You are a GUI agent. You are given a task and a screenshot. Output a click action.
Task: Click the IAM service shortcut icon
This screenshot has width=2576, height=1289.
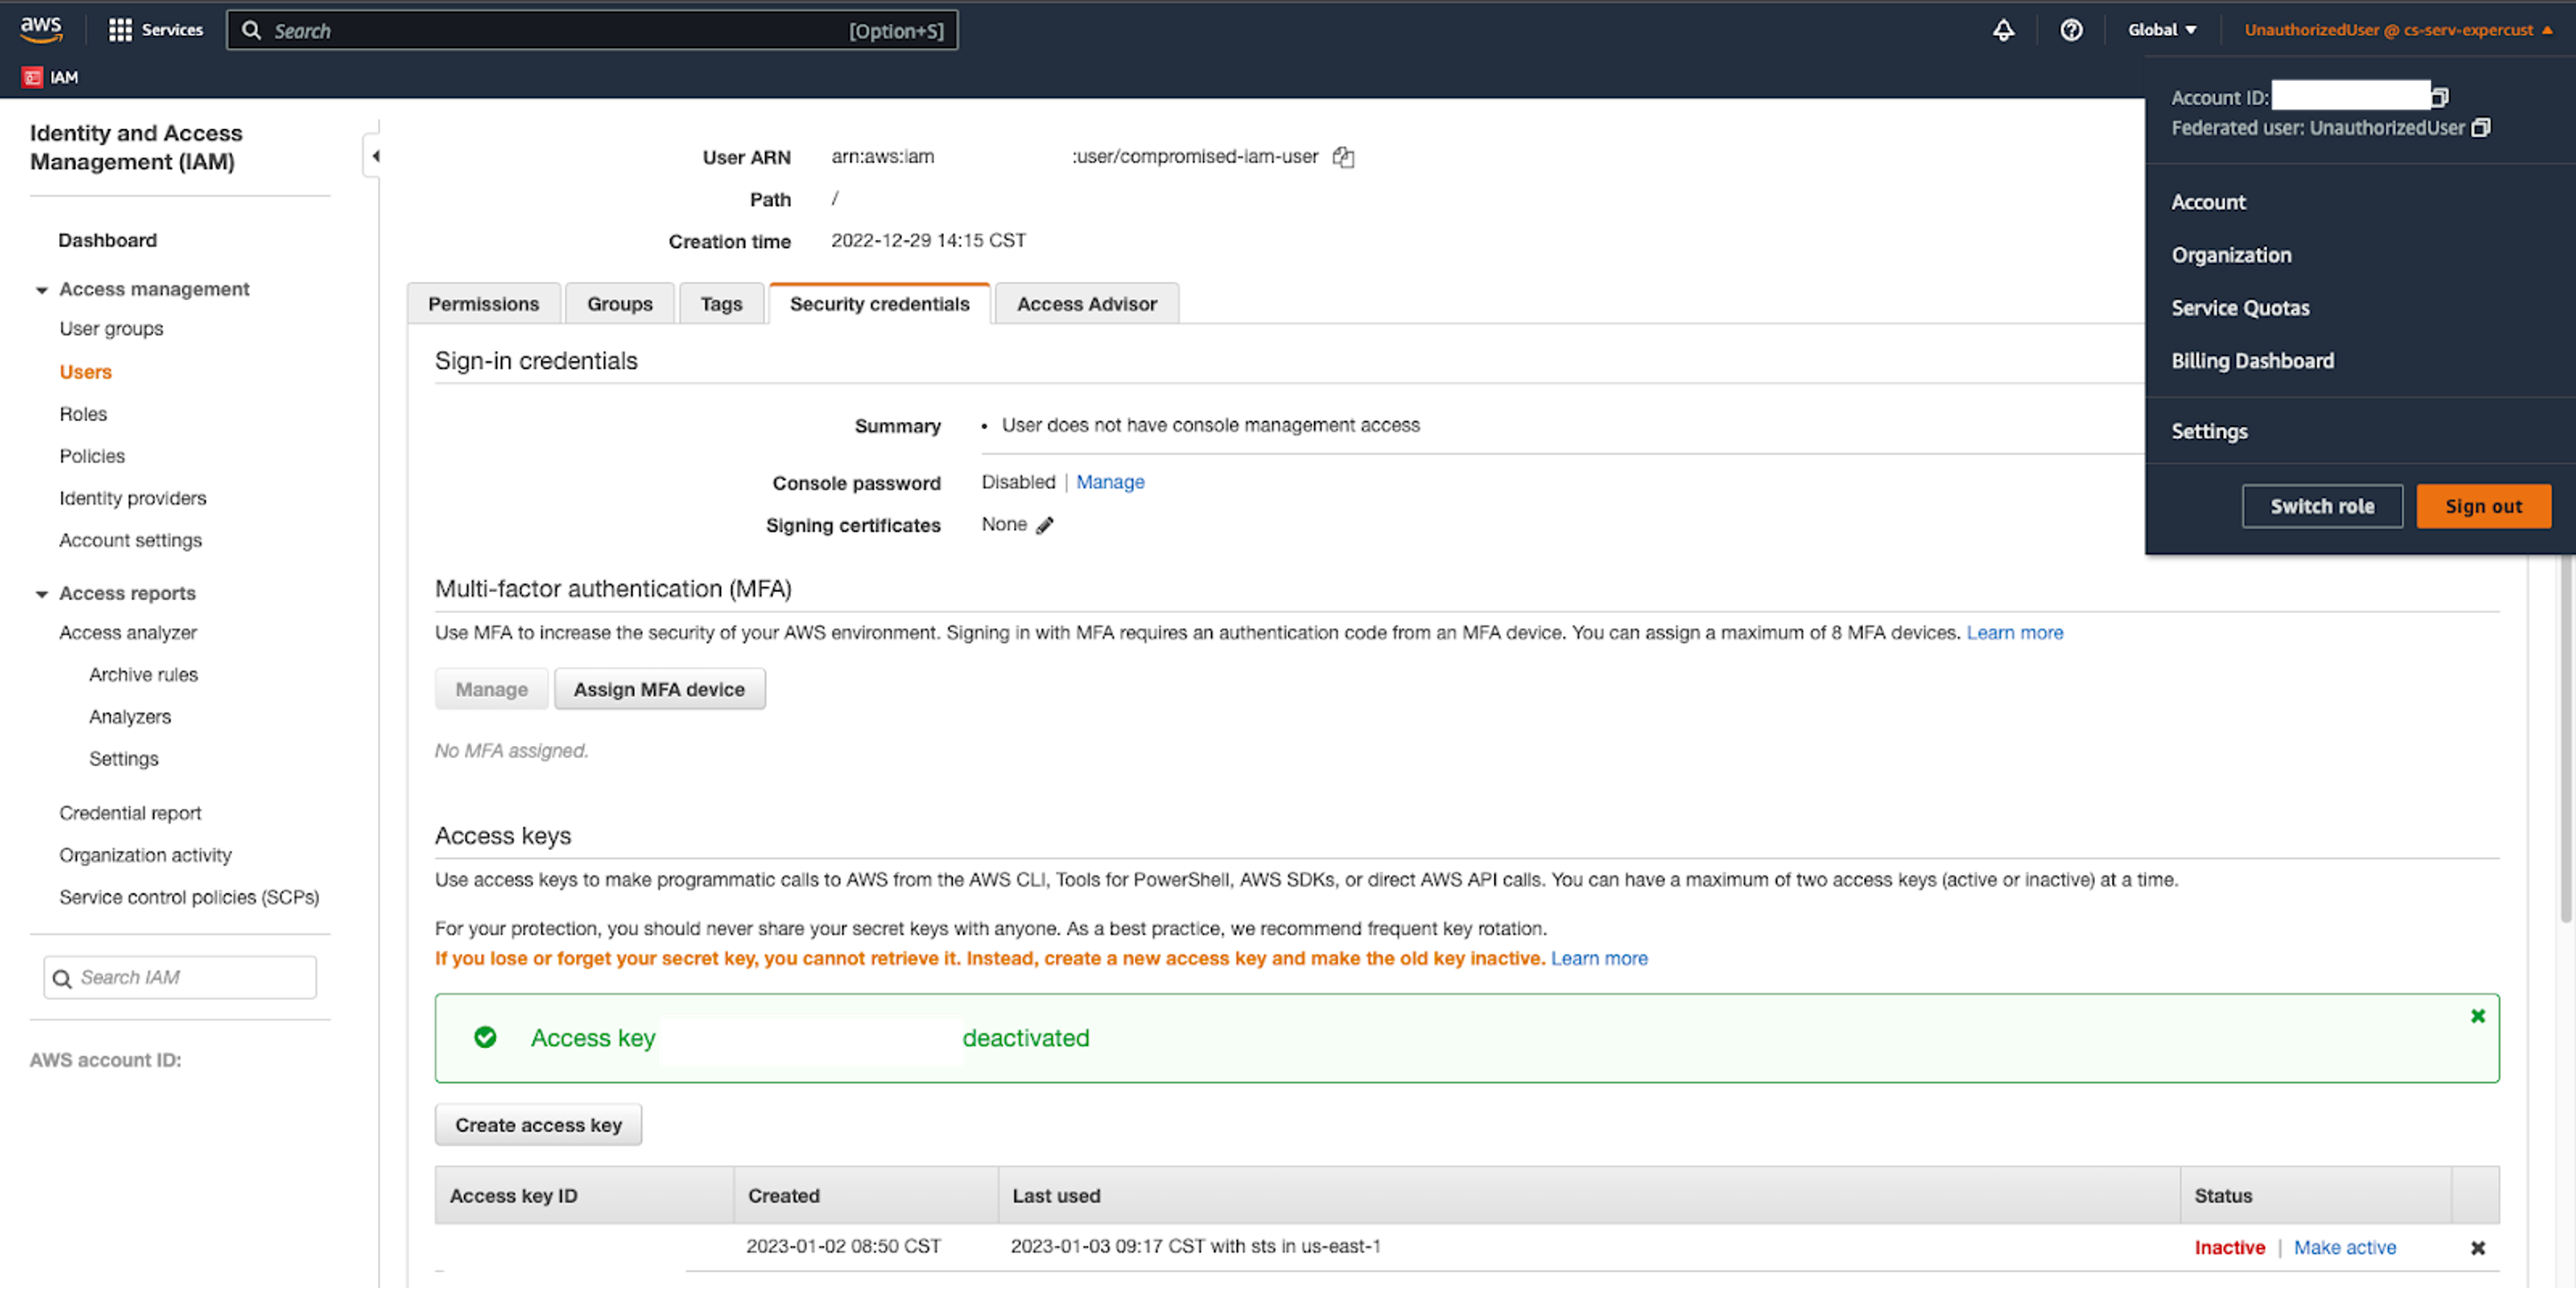(x=33, y=77)
